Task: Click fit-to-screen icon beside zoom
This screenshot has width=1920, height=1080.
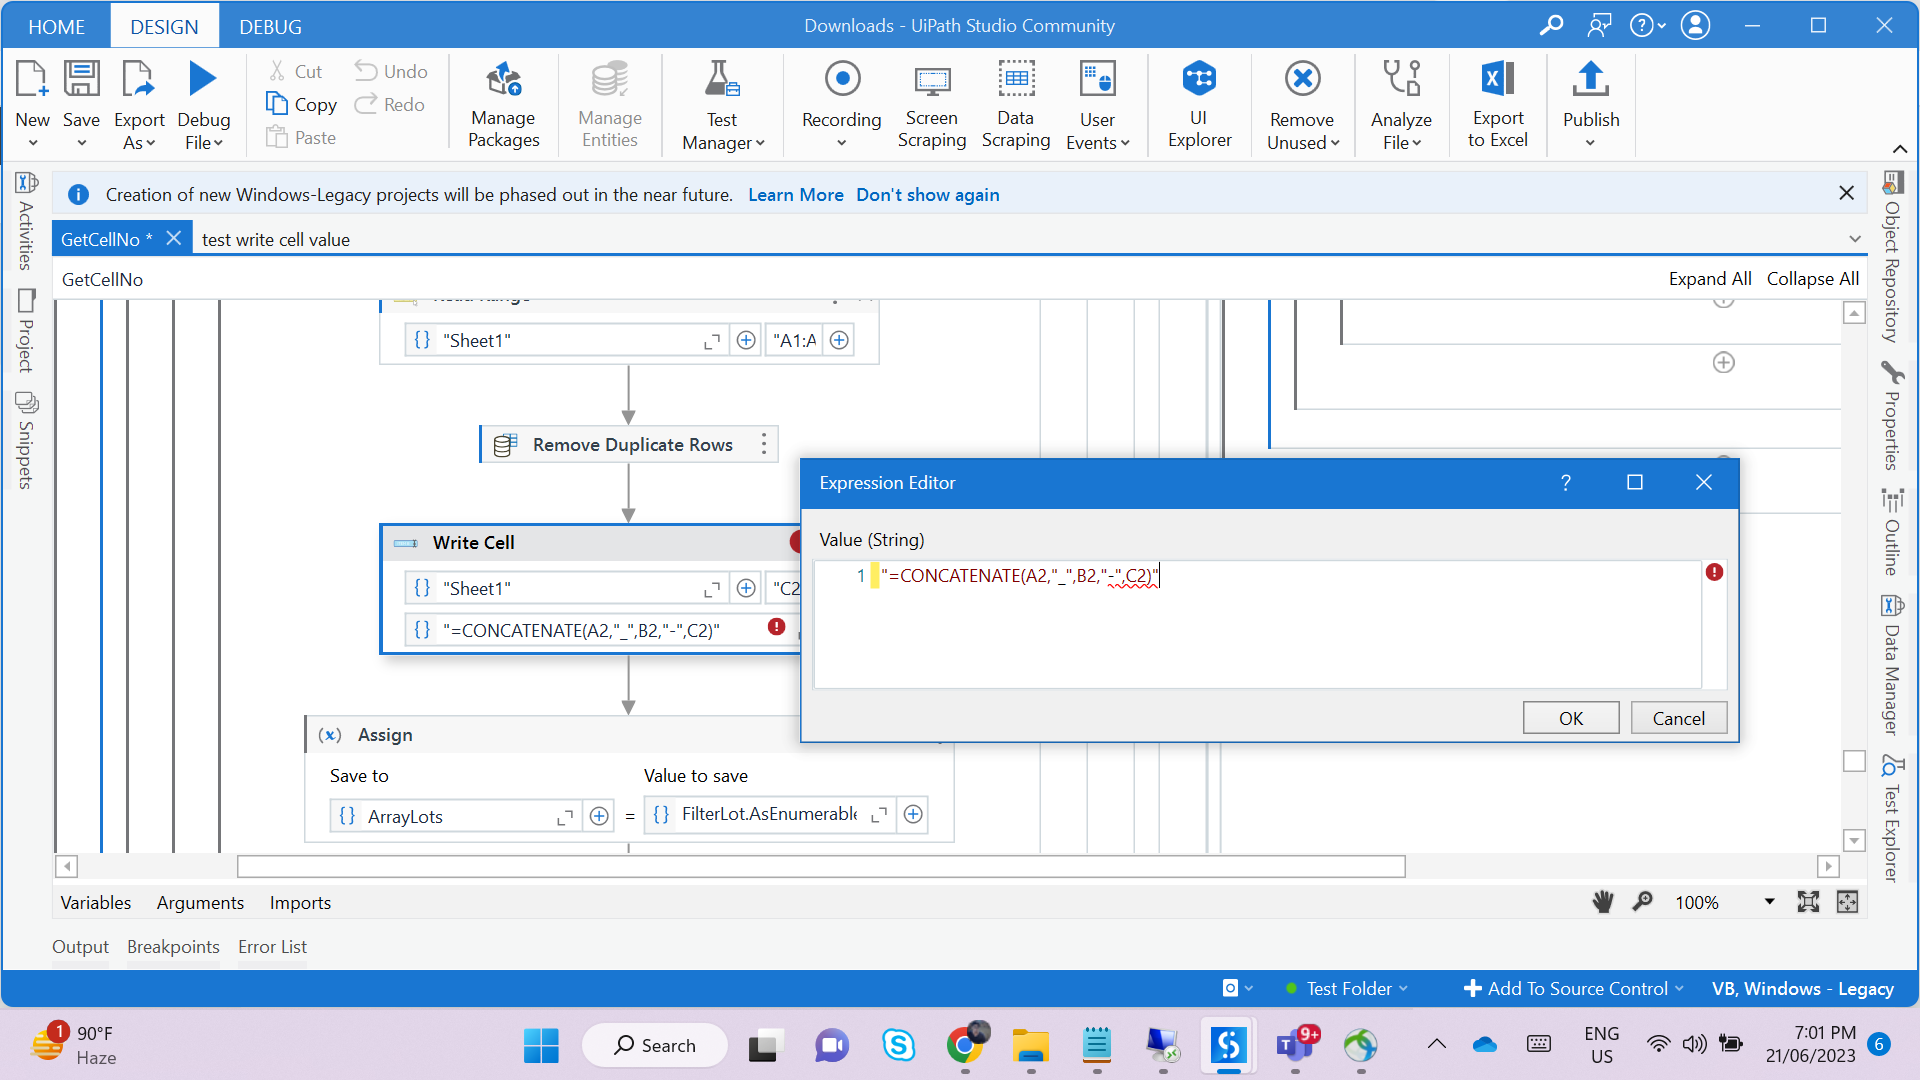Action: click(x=1808, y=902)
